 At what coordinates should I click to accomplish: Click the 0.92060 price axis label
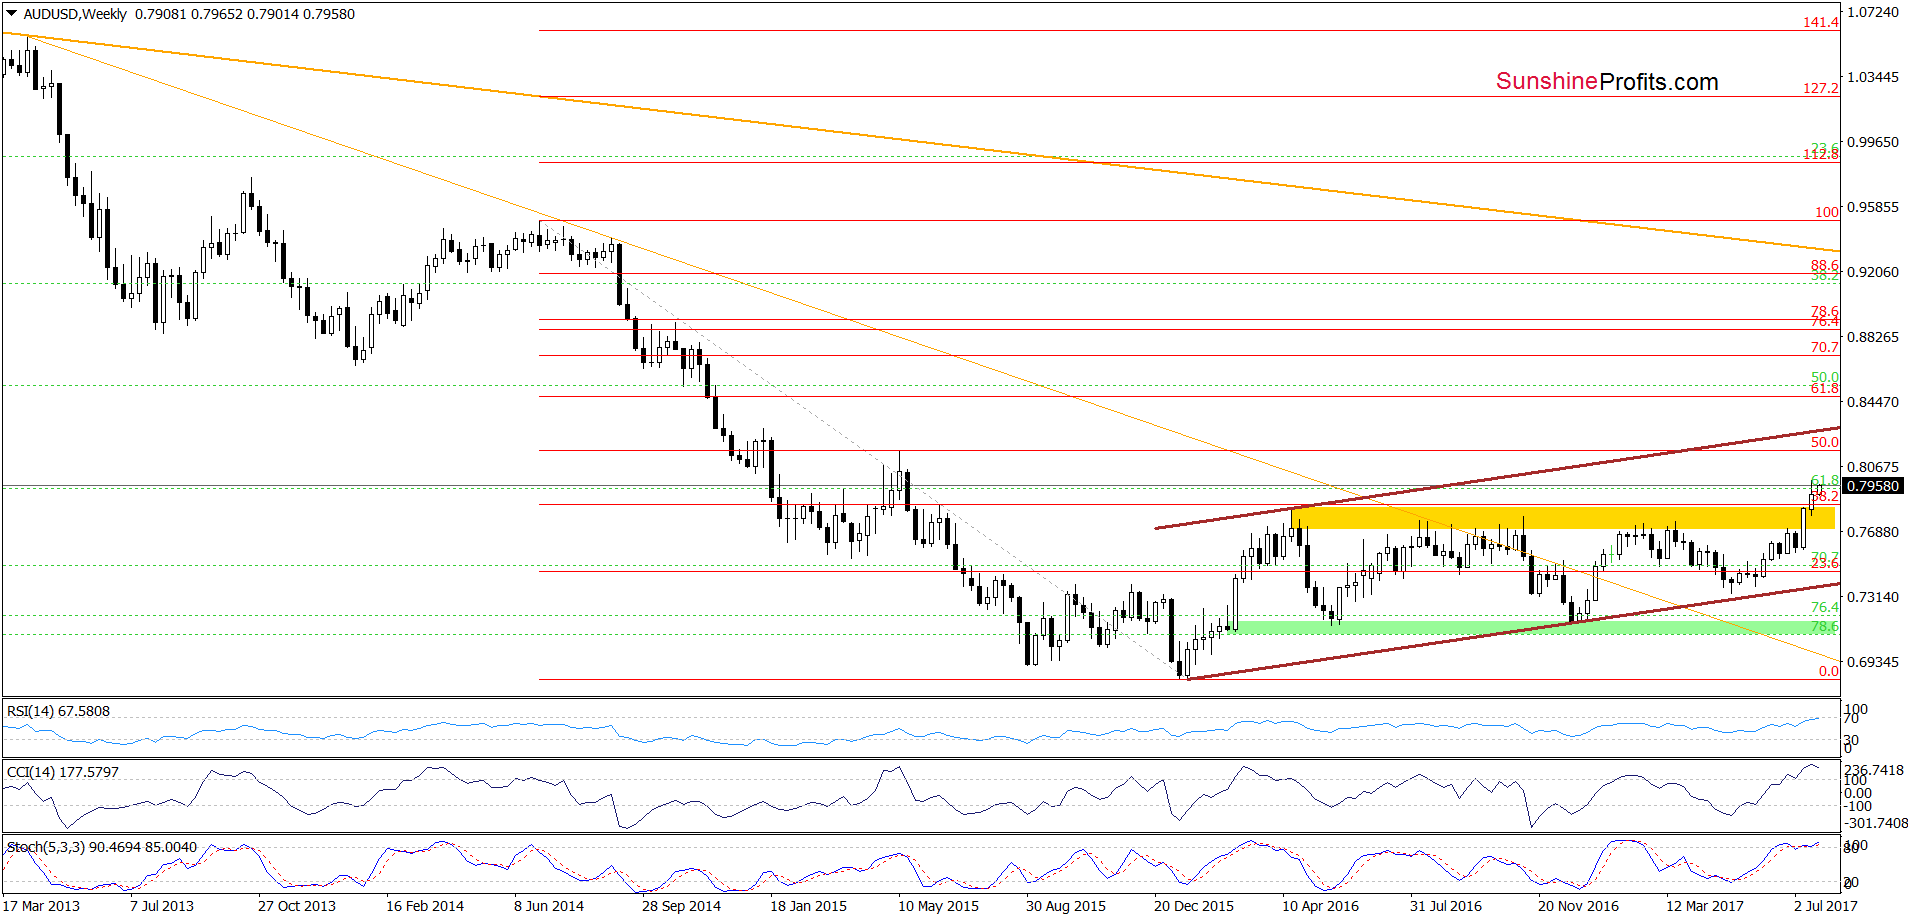(x=1873, y=272)
